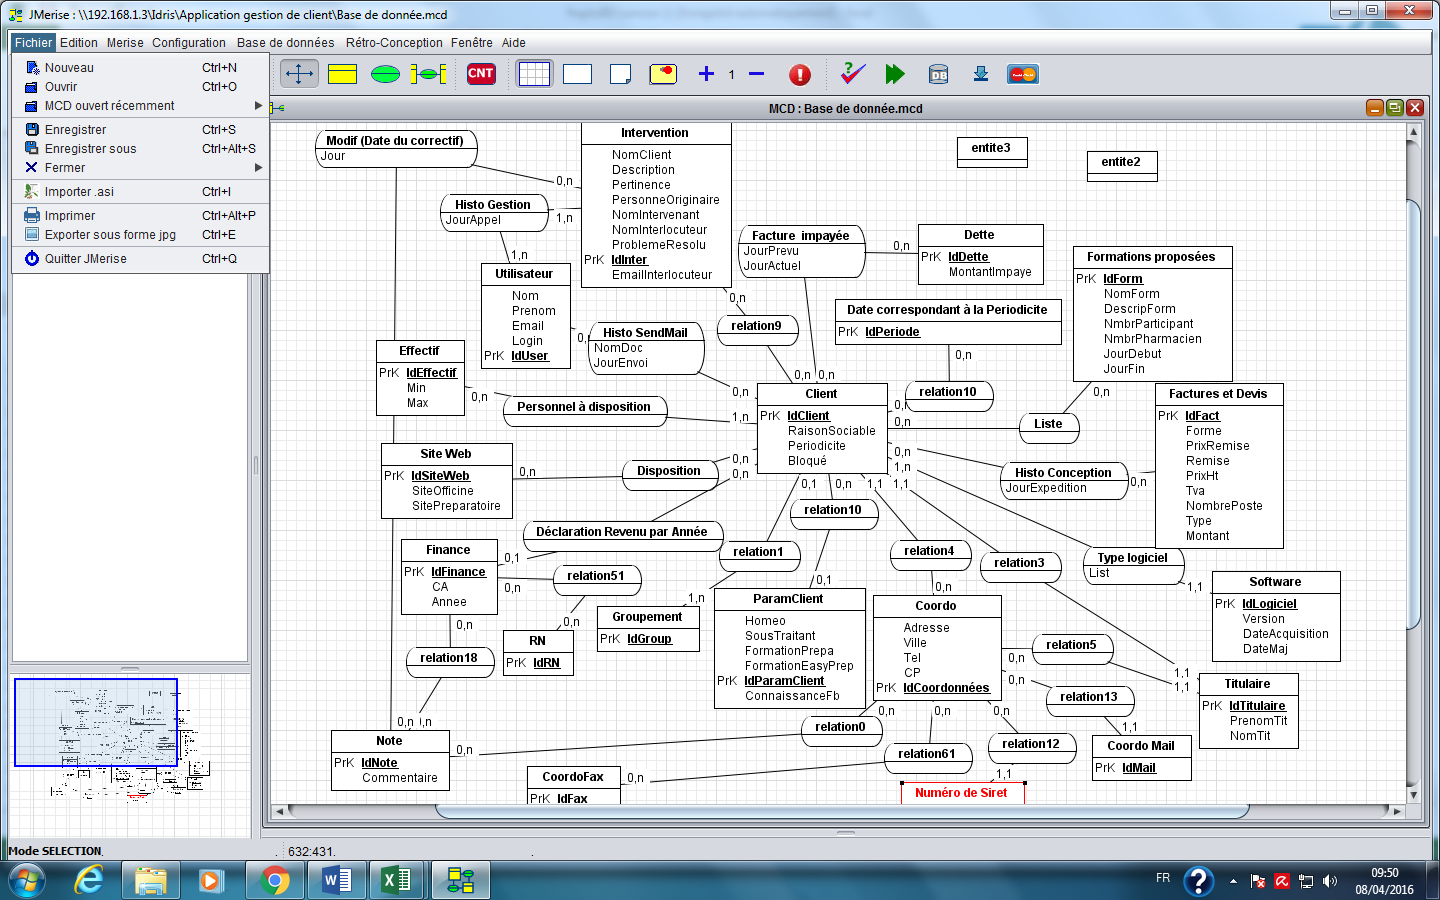Select the green association tool
The height and width of the screenshot is (900, 1440).
click(x=385, y=73)
